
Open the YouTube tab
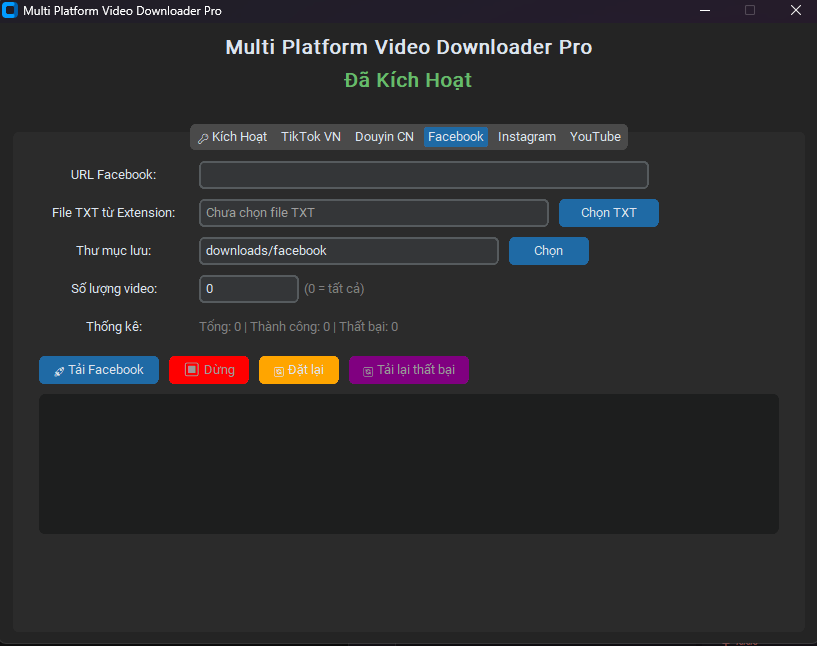(x=595, y=137)
